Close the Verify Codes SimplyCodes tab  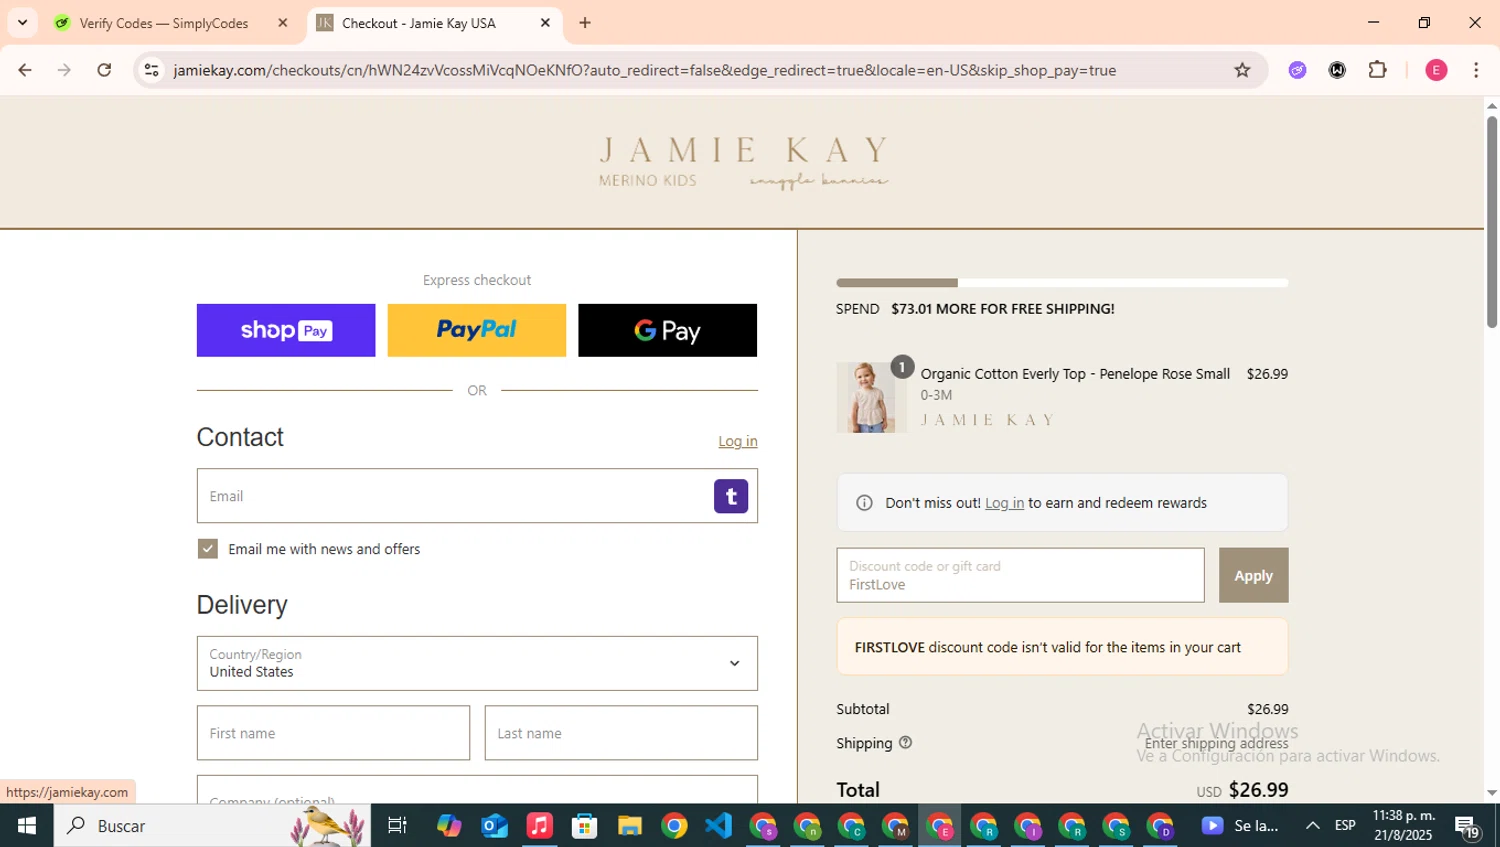click(283, 23)
